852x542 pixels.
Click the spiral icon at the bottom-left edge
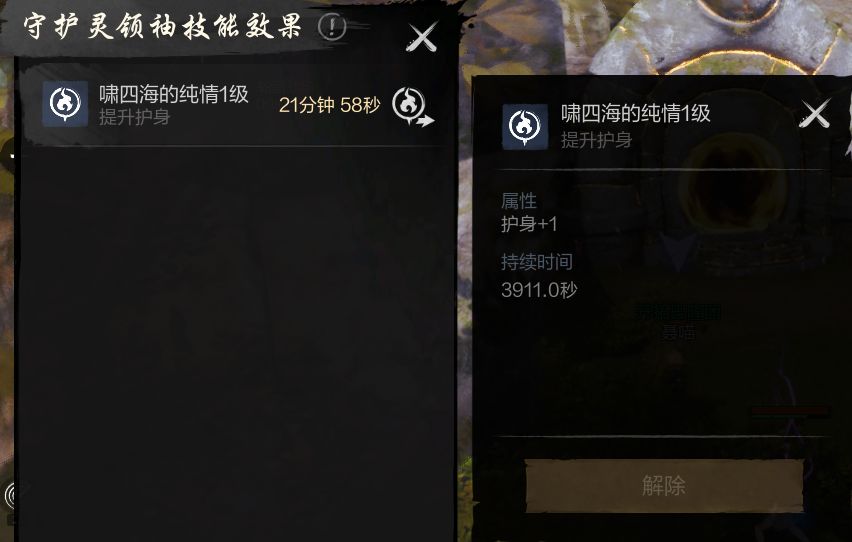pyautogui.click(x=10, y=496)
